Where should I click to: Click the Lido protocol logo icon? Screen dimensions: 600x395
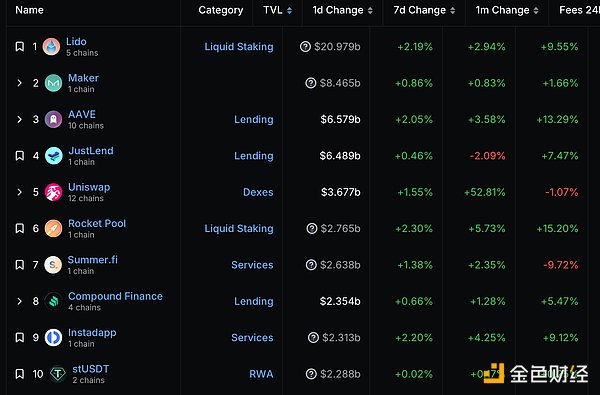click(x=51, y=47)
